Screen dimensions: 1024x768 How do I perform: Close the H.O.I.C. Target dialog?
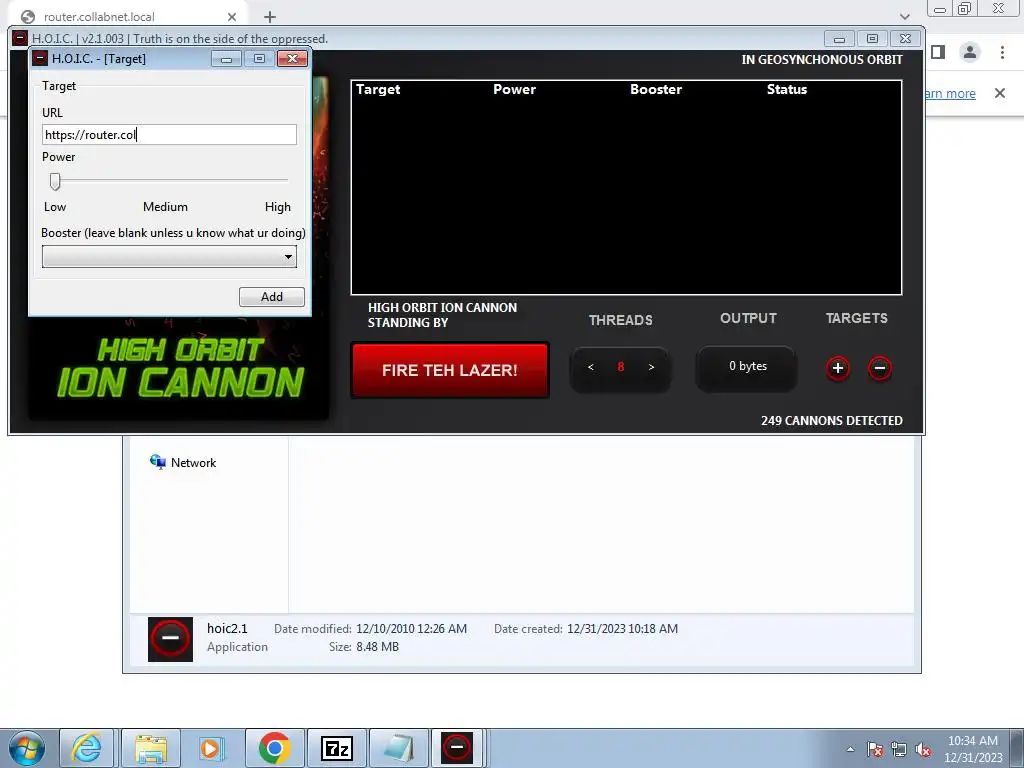pyautogui.click(x=293, y=59)
